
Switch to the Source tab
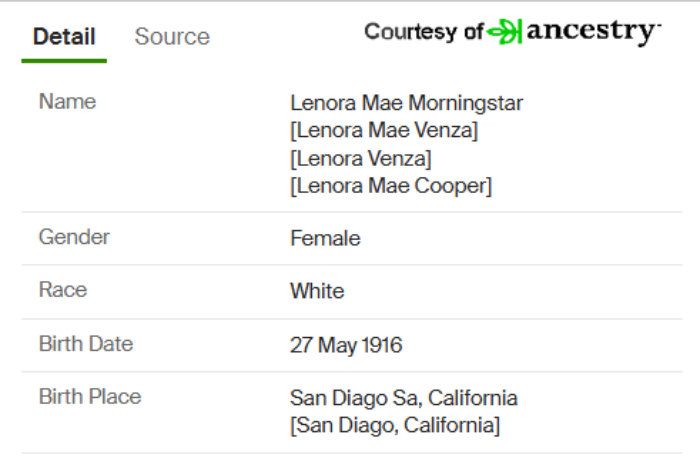click(x=172, y=36)
